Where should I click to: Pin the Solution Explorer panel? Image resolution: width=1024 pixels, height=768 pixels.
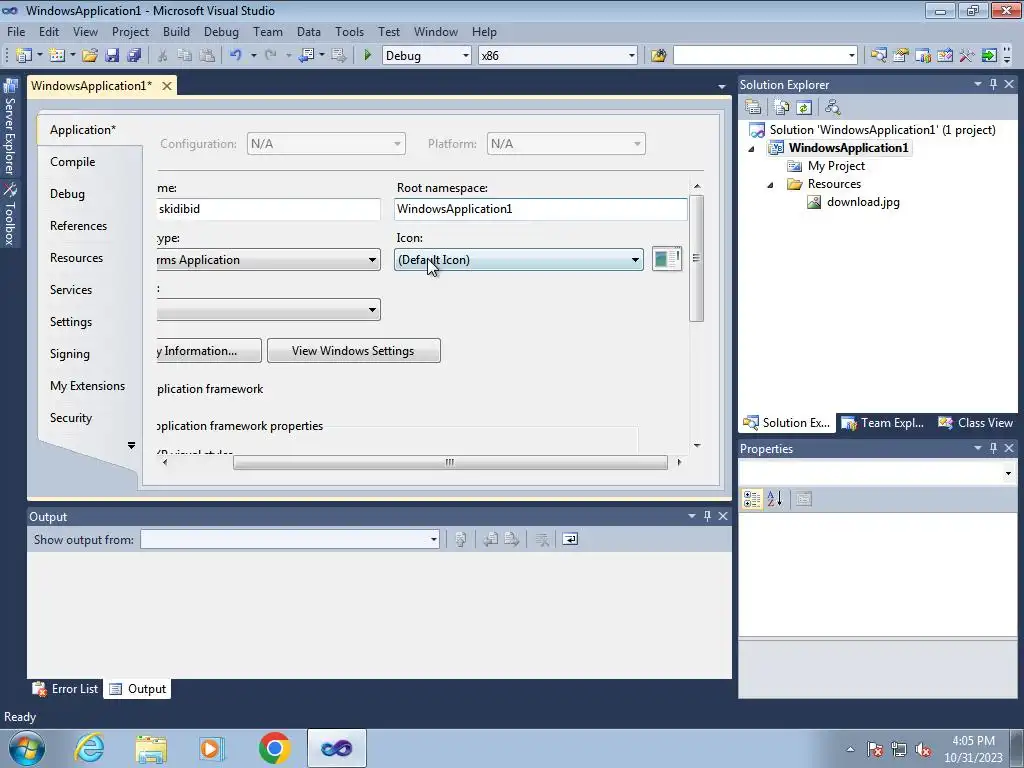[993, 84]
